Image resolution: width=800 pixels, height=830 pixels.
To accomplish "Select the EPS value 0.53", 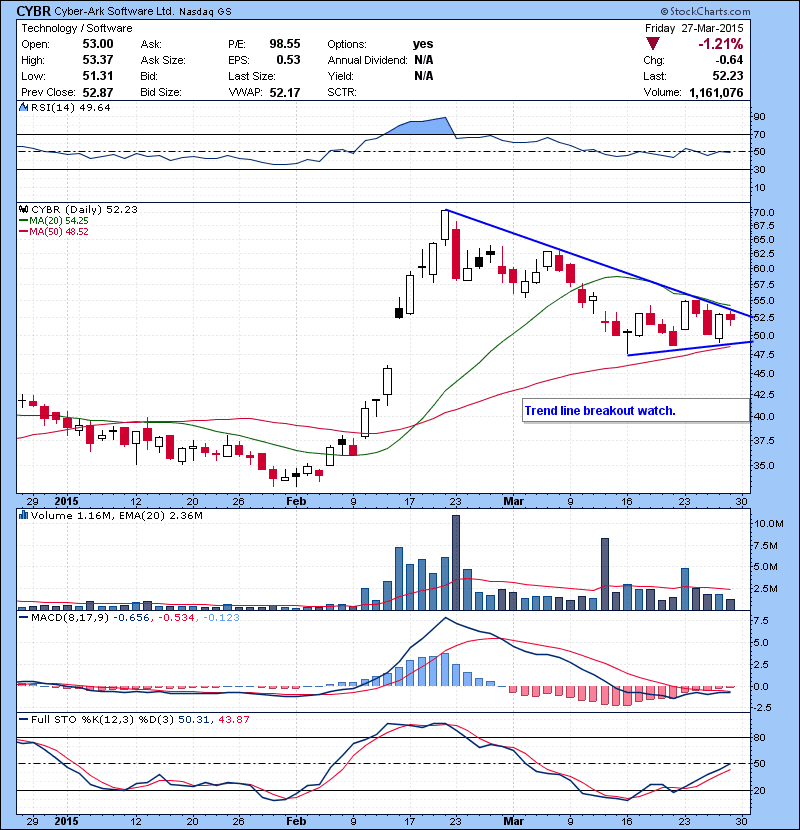I will pyautogui.click(x=289, y=60).
